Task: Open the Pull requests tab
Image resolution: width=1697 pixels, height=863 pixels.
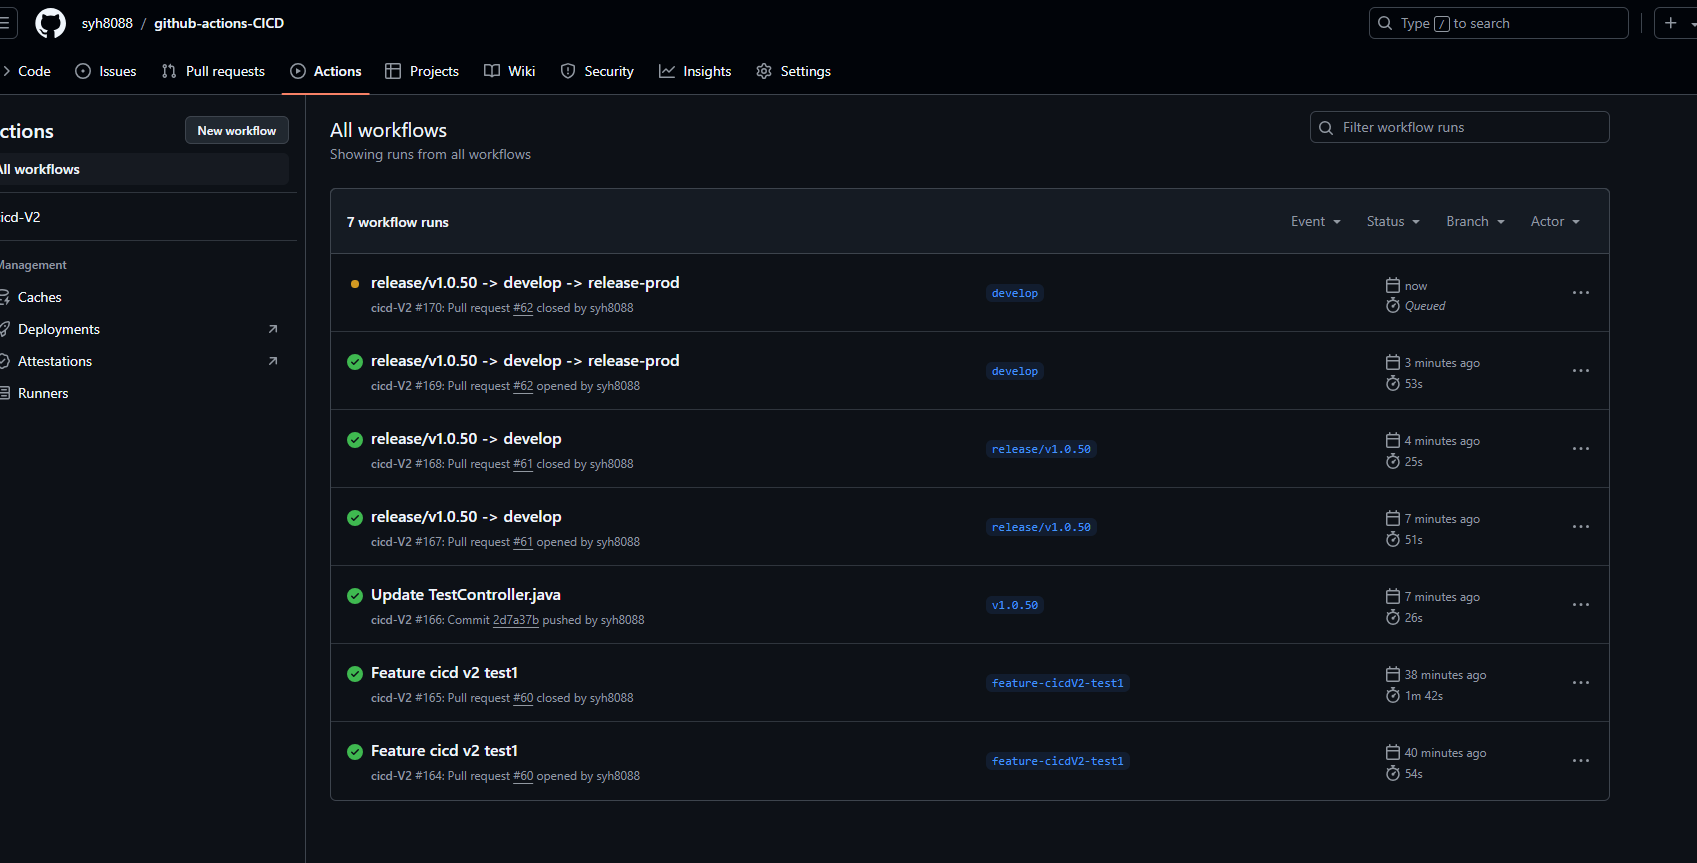Action: coord(213,71)
